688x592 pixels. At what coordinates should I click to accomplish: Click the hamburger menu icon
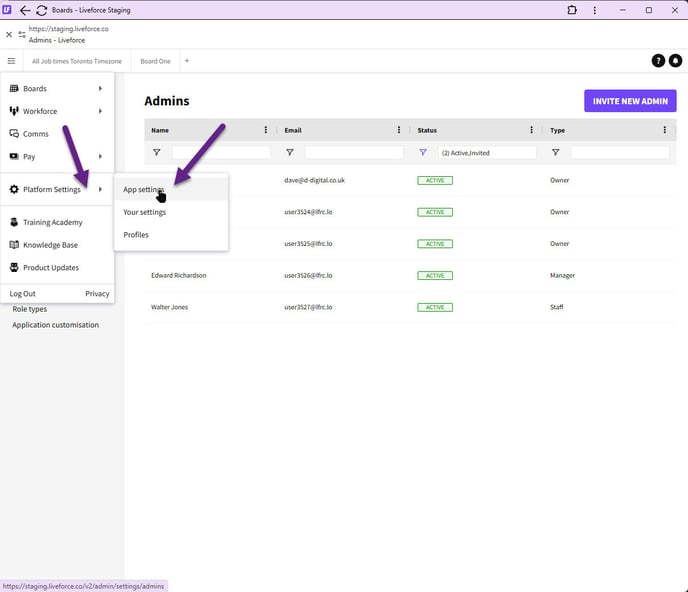pos(11,61)
